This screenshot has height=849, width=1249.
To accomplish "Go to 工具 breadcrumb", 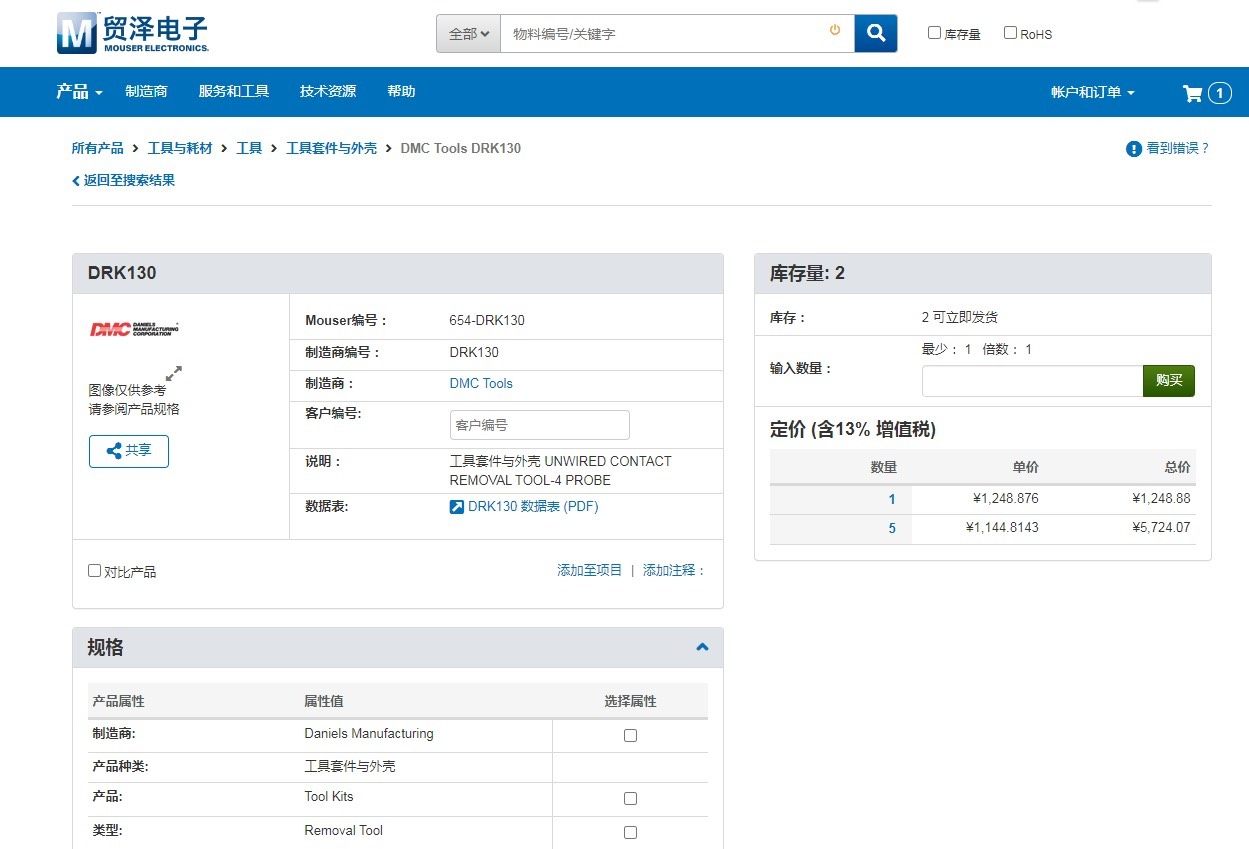I will pos(249,148).
